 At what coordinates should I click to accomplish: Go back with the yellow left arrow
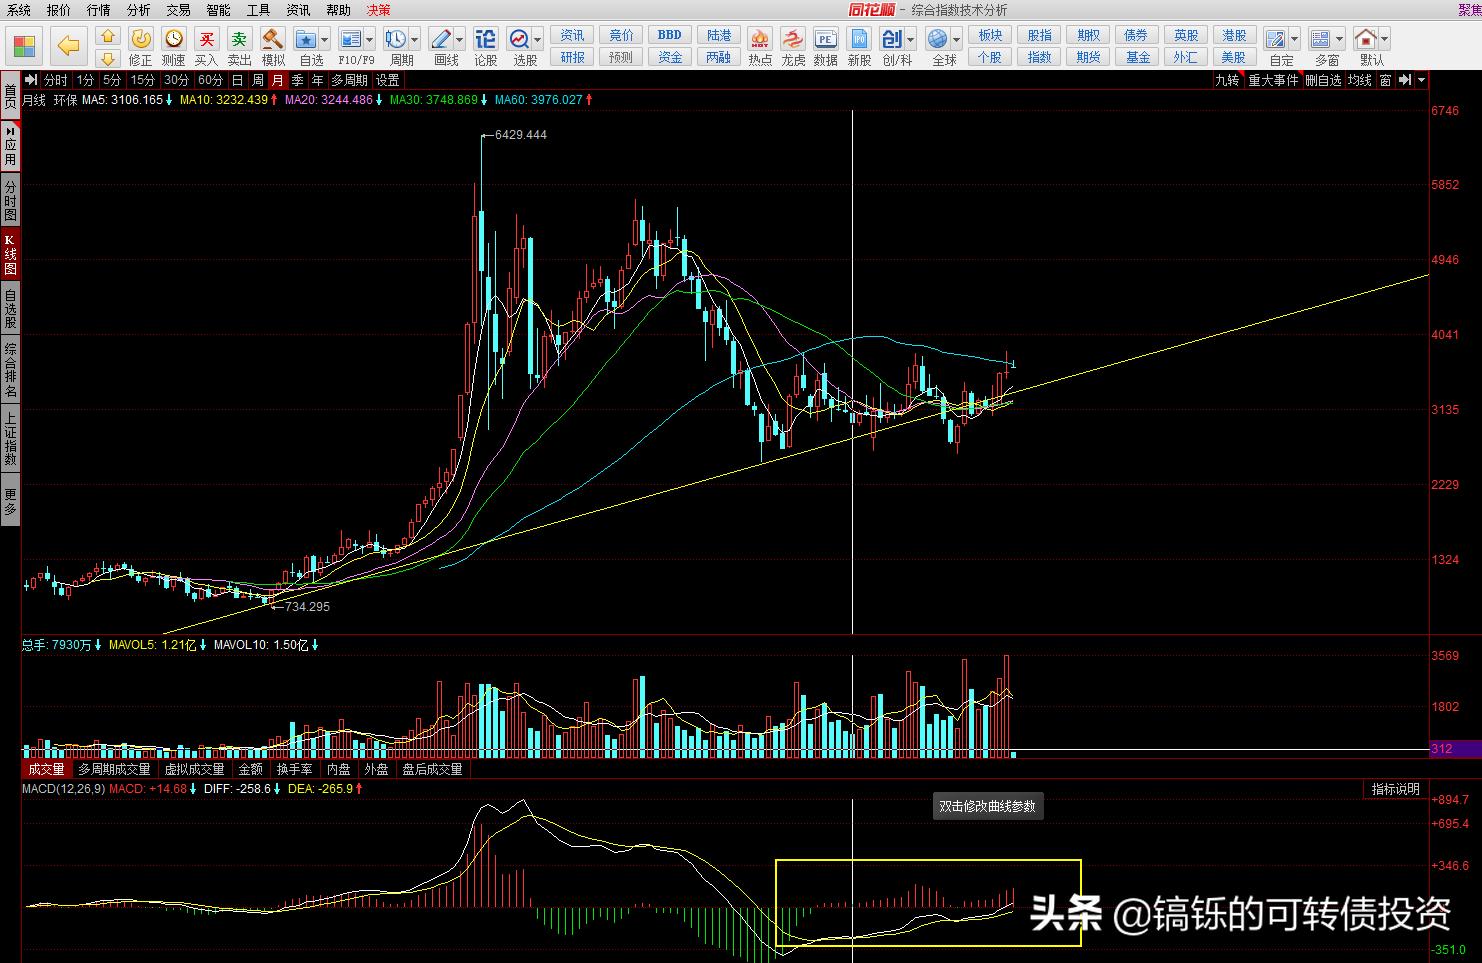pos(68,46)
